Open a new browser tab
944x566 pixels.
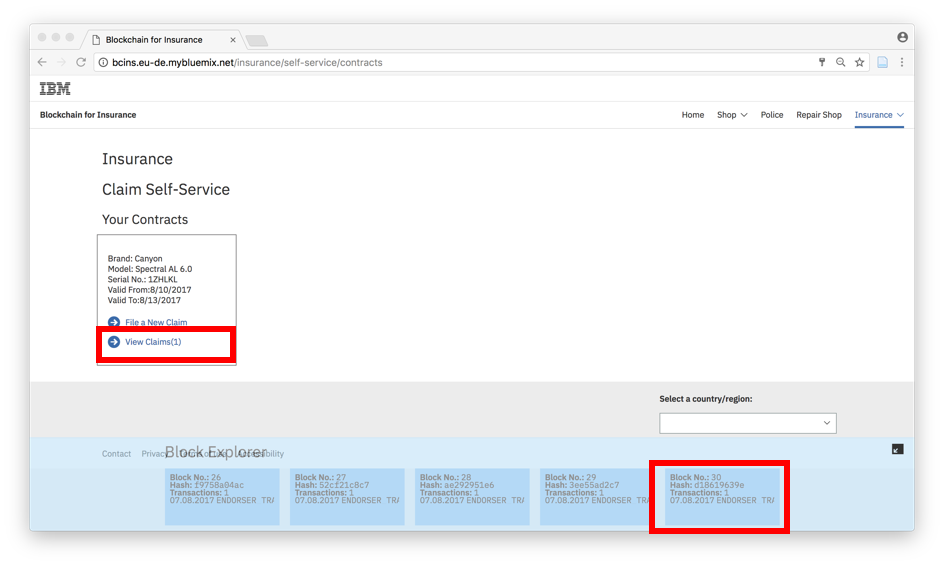(257, 40)
